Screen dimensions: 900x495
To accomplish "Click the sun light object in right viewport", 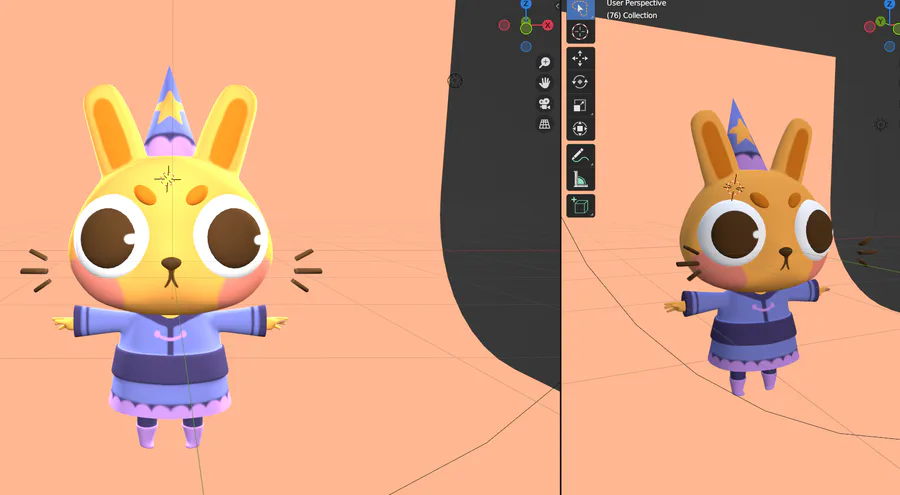I will point(880,124).
